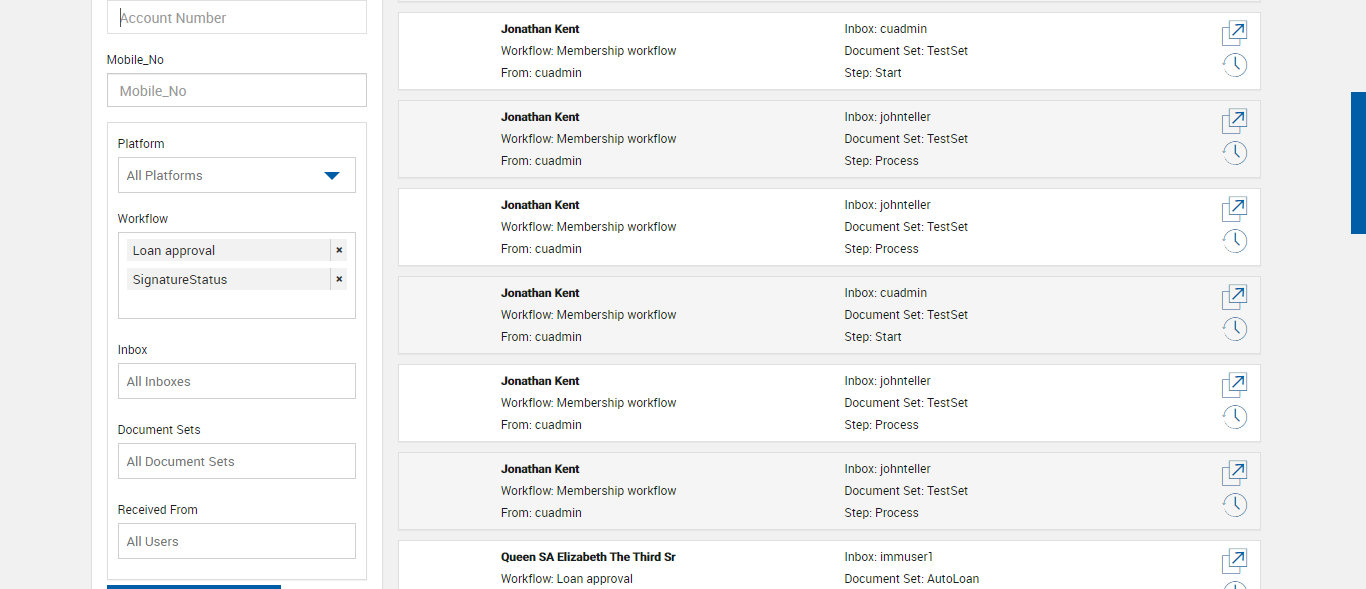Open icon on second johnteller Process row
1366x589 pixels.
tap(1234, 210)
